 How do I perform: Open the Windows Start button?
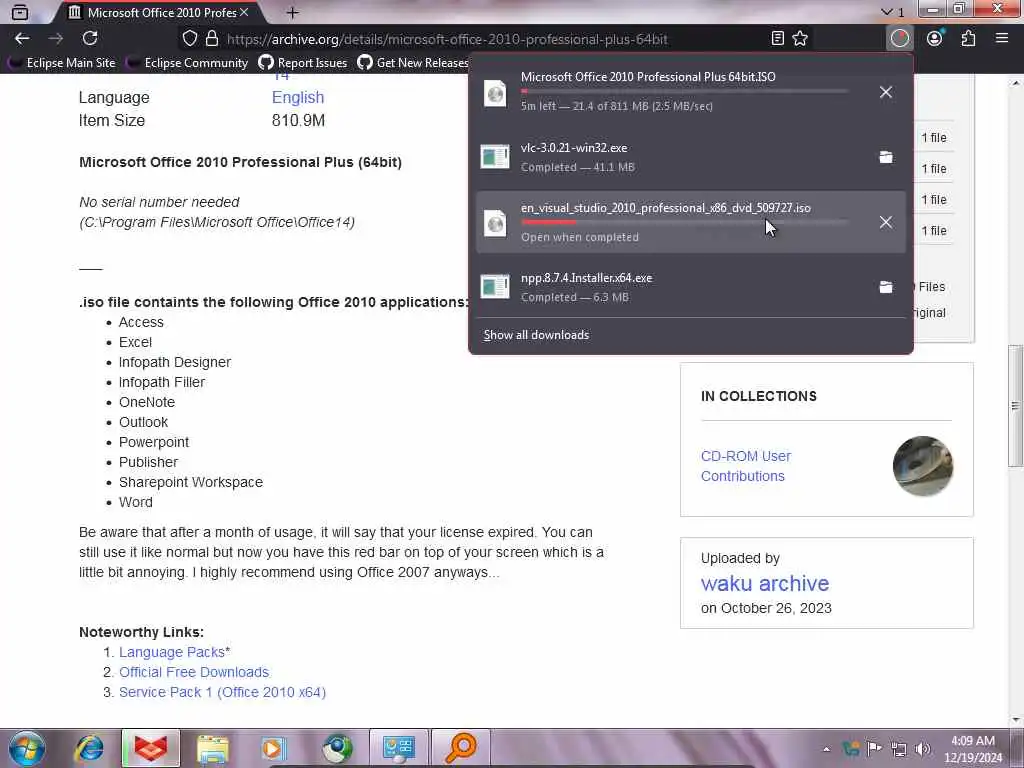(x=27, y=748)
